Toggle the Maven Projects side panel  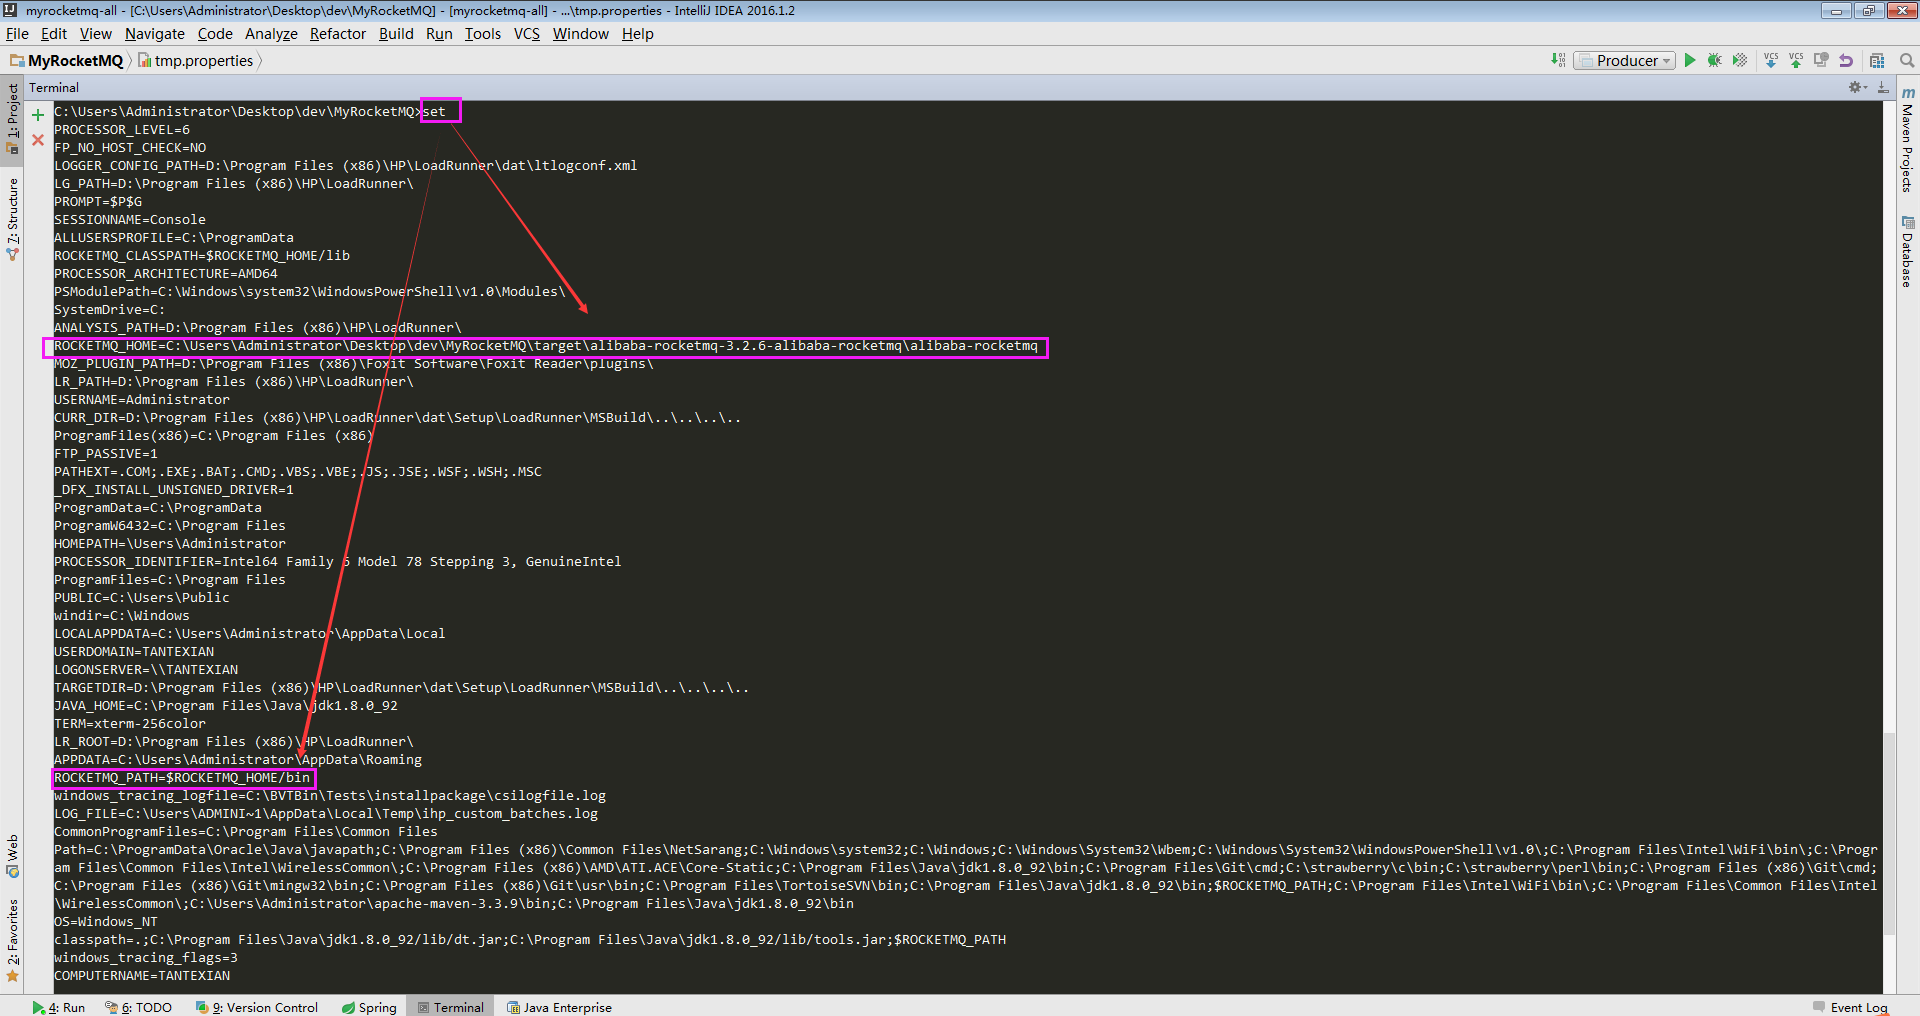(1907, 140)
